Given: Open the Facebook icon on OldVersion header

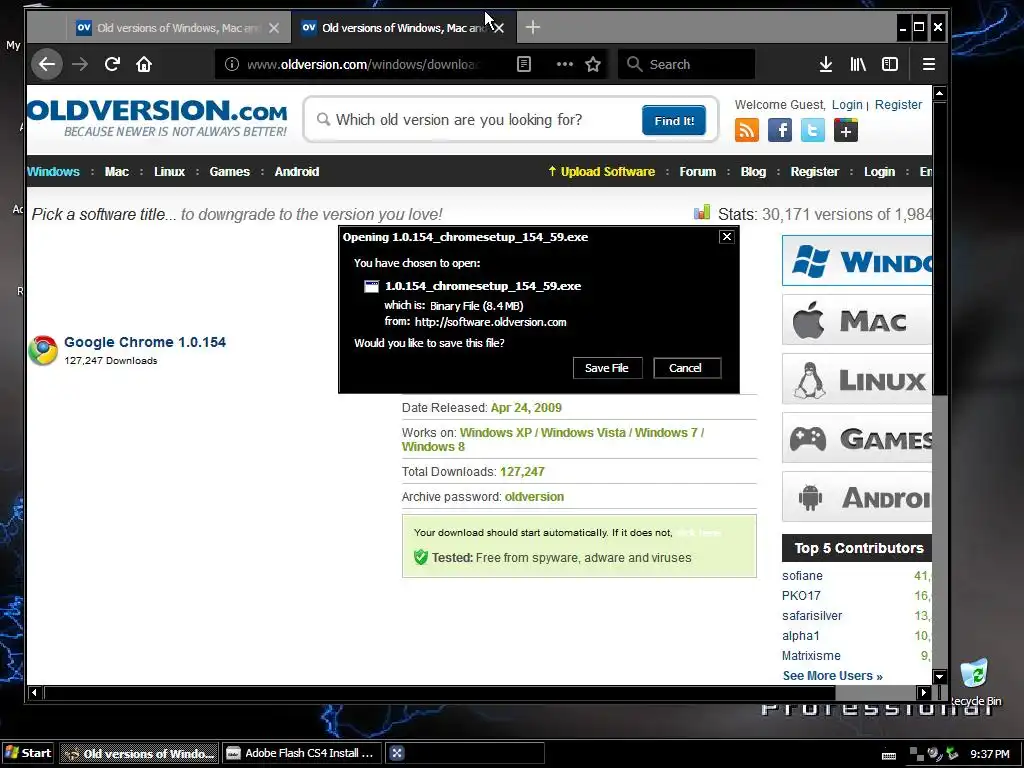Looking at the screenshot, I should (780, 130).
